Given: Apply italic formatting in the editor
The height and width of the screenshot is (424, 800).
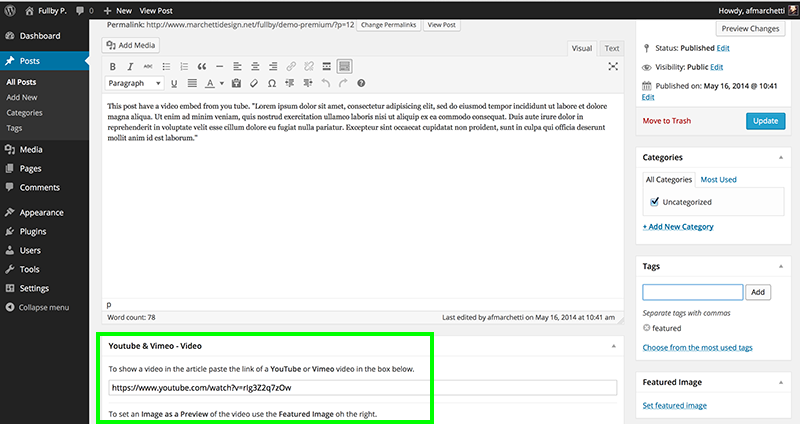Looking at the screenshot, I should point(130,66).
